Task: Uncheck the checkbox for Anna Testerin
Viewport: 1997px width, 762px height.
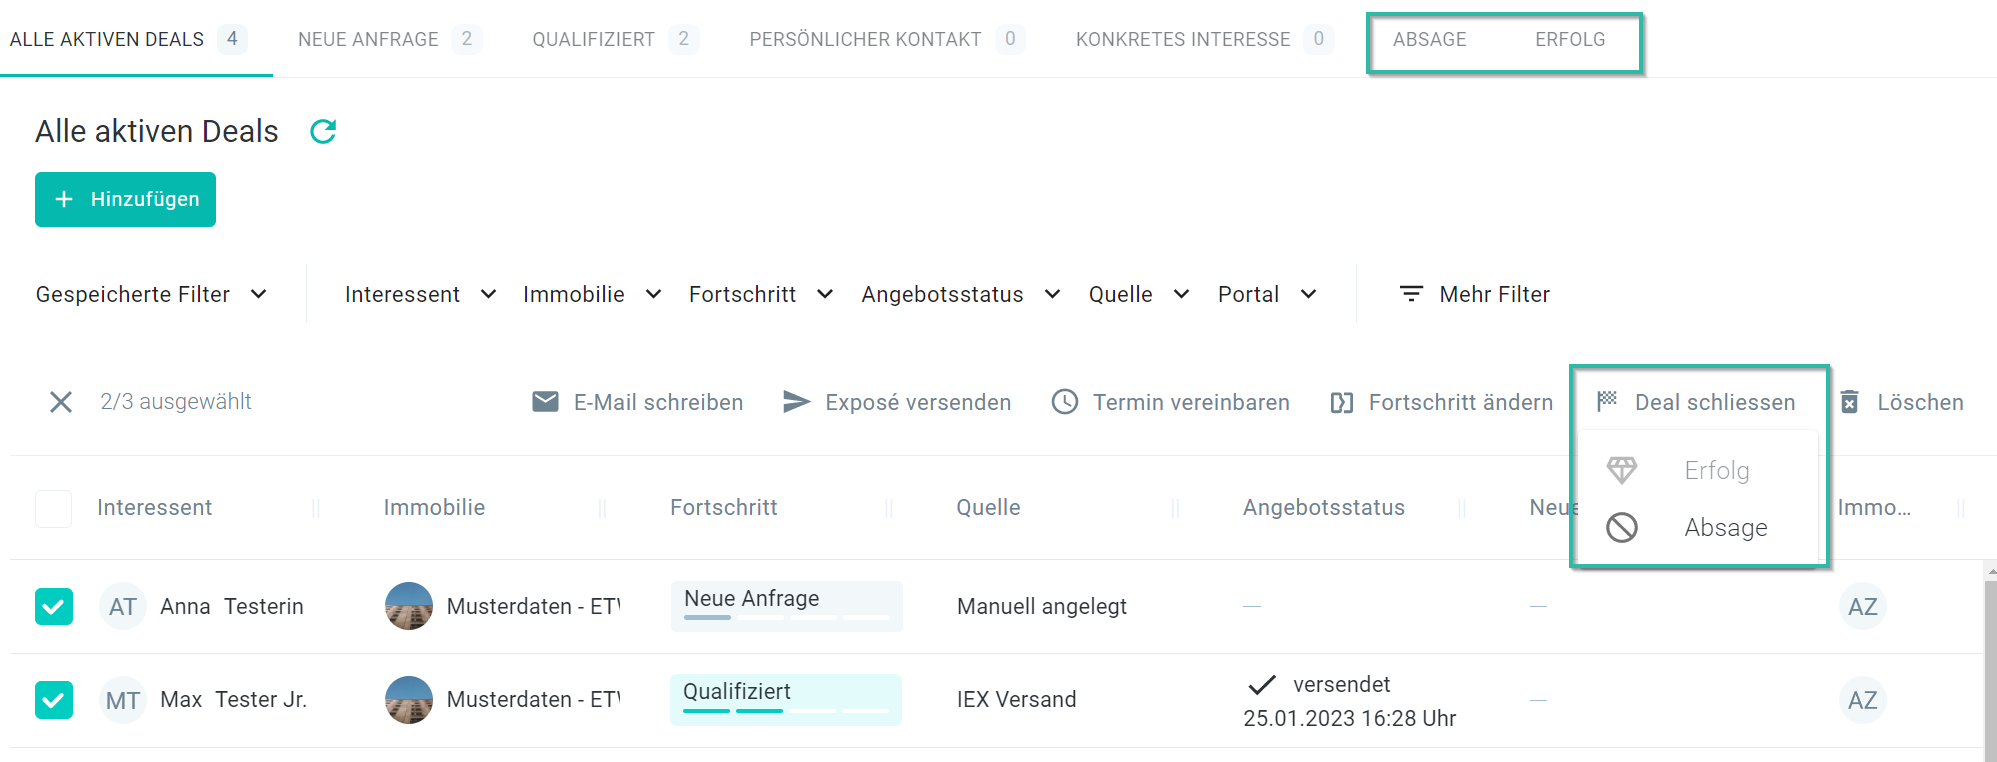Action: (x=54, y=606)
